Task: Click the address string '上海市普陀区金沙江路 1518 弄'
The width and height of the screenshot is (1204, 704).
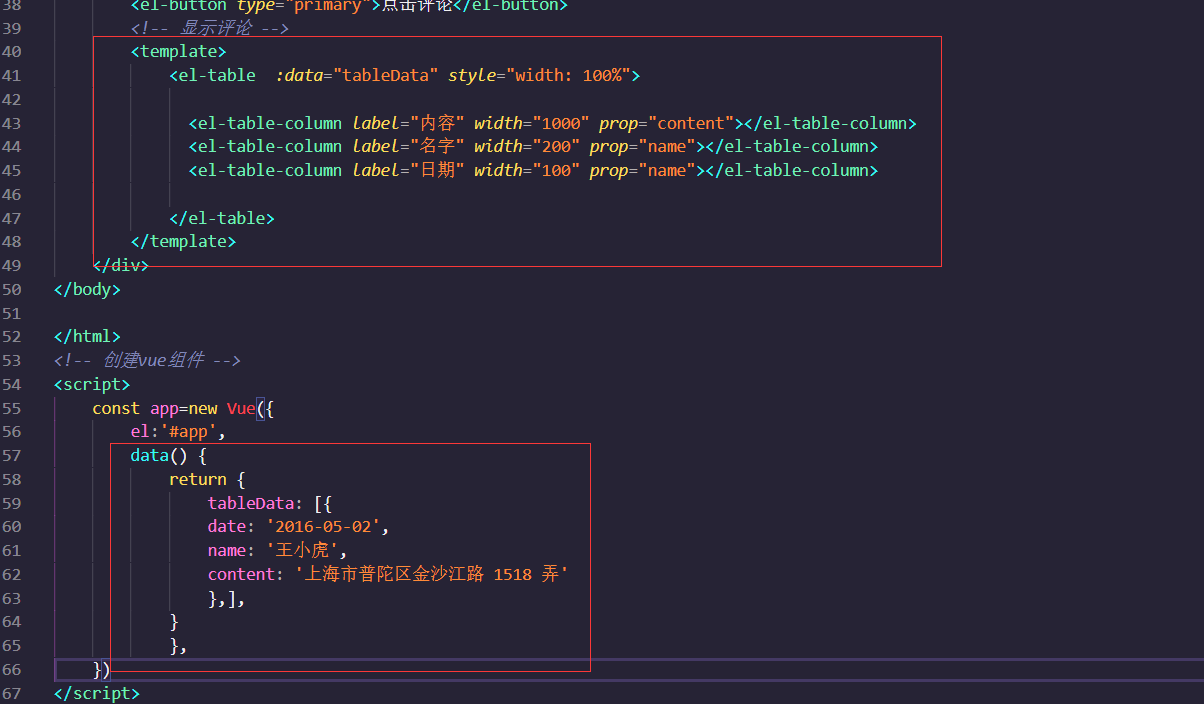Action: pyautogui.click(x=433, y=574)
